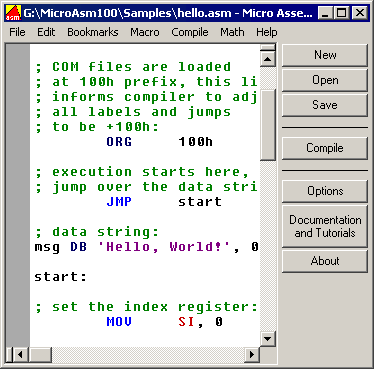The height and width of the screenshot is (369, 374).
Task: Open the Options dialog button
Action: pyautogui.click(x=325, y=191)
